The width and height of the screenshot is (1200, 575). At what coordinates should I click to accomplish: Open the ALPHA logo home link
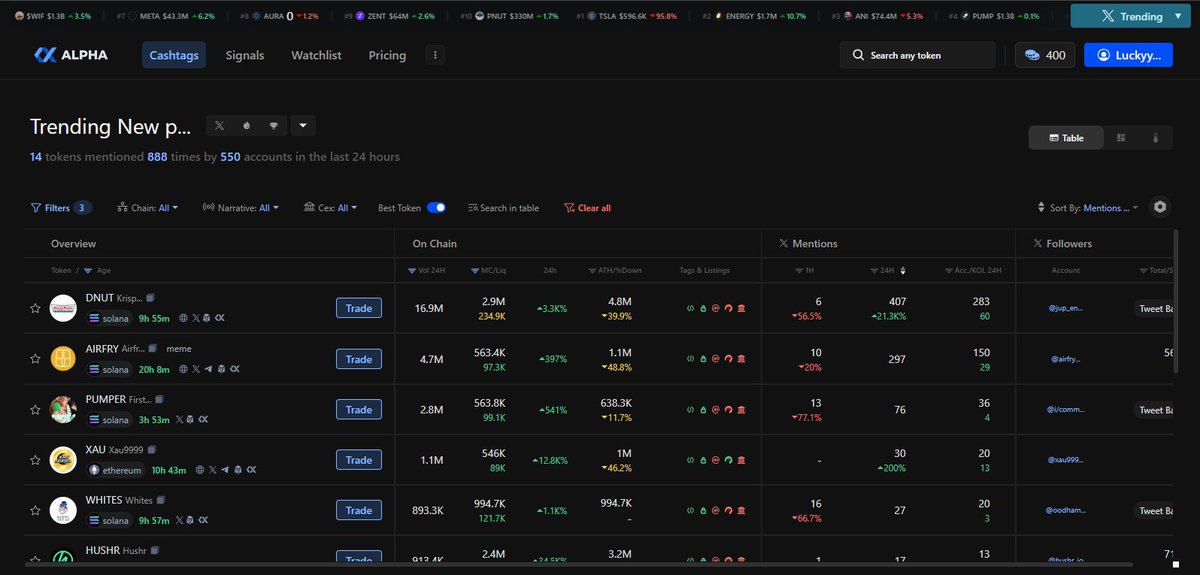70,55
